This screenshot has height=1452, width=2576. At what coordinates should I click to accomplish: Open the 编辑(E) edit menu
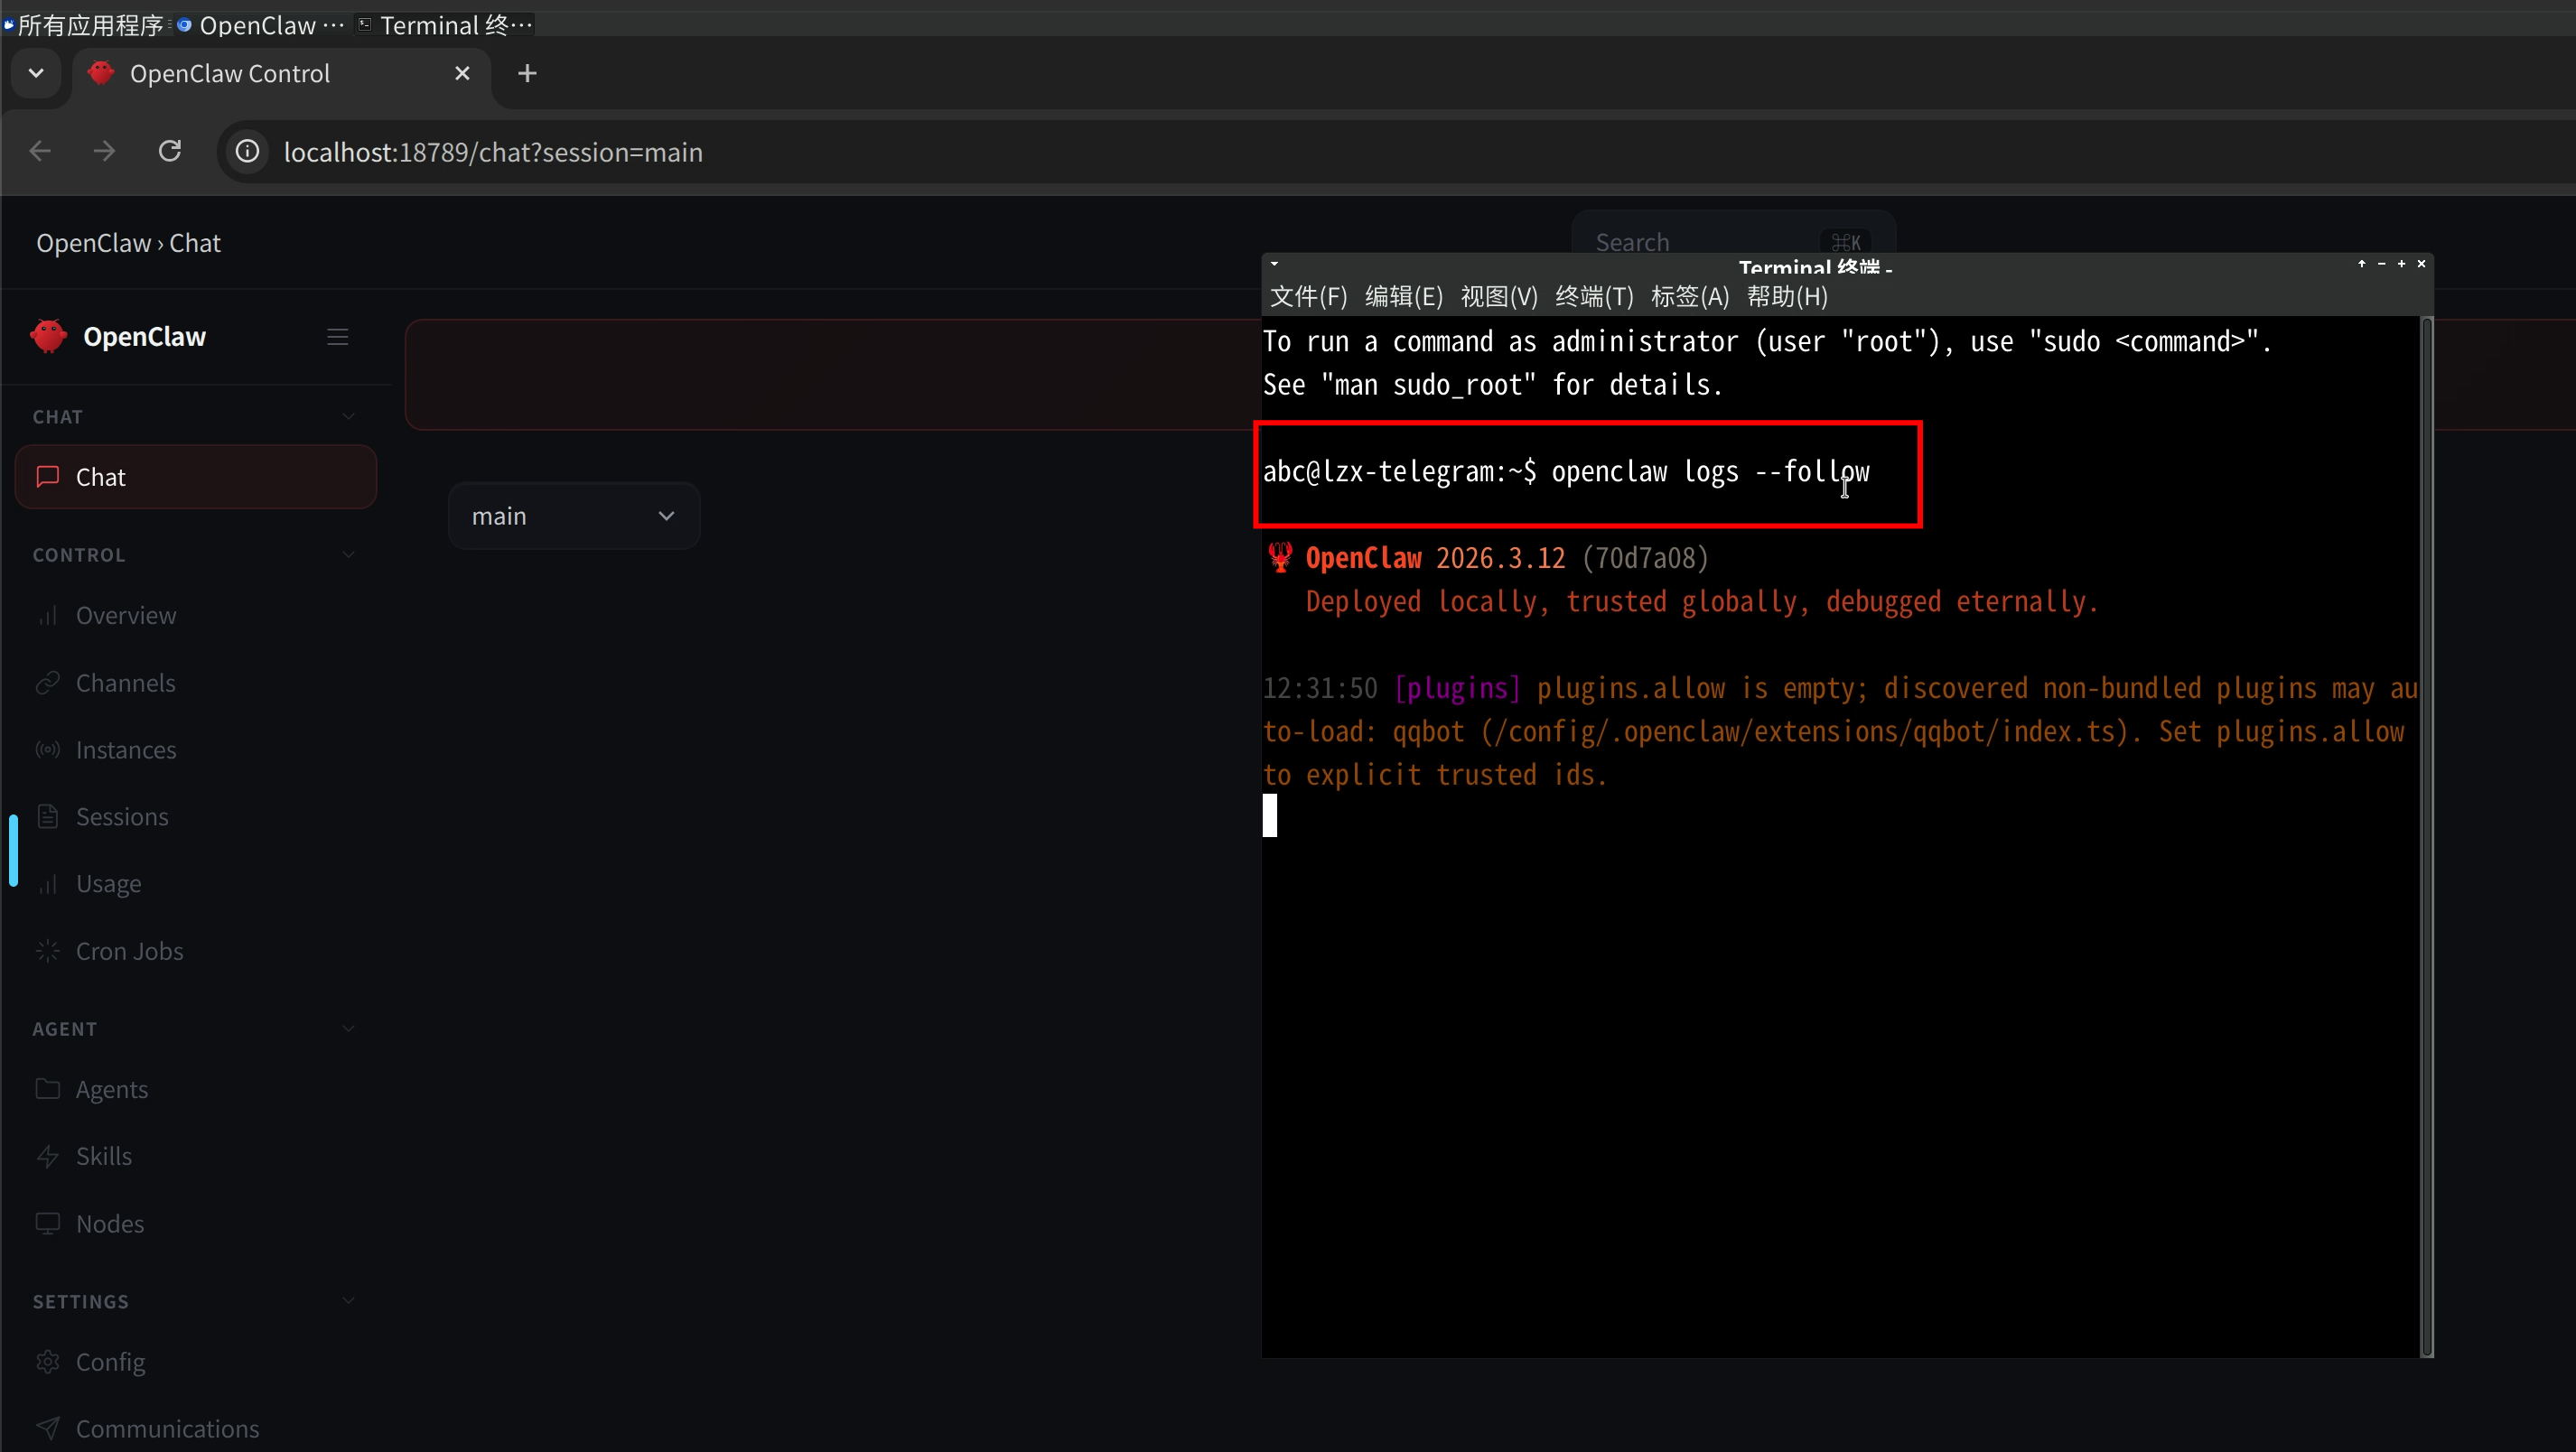click(1403, 296)
